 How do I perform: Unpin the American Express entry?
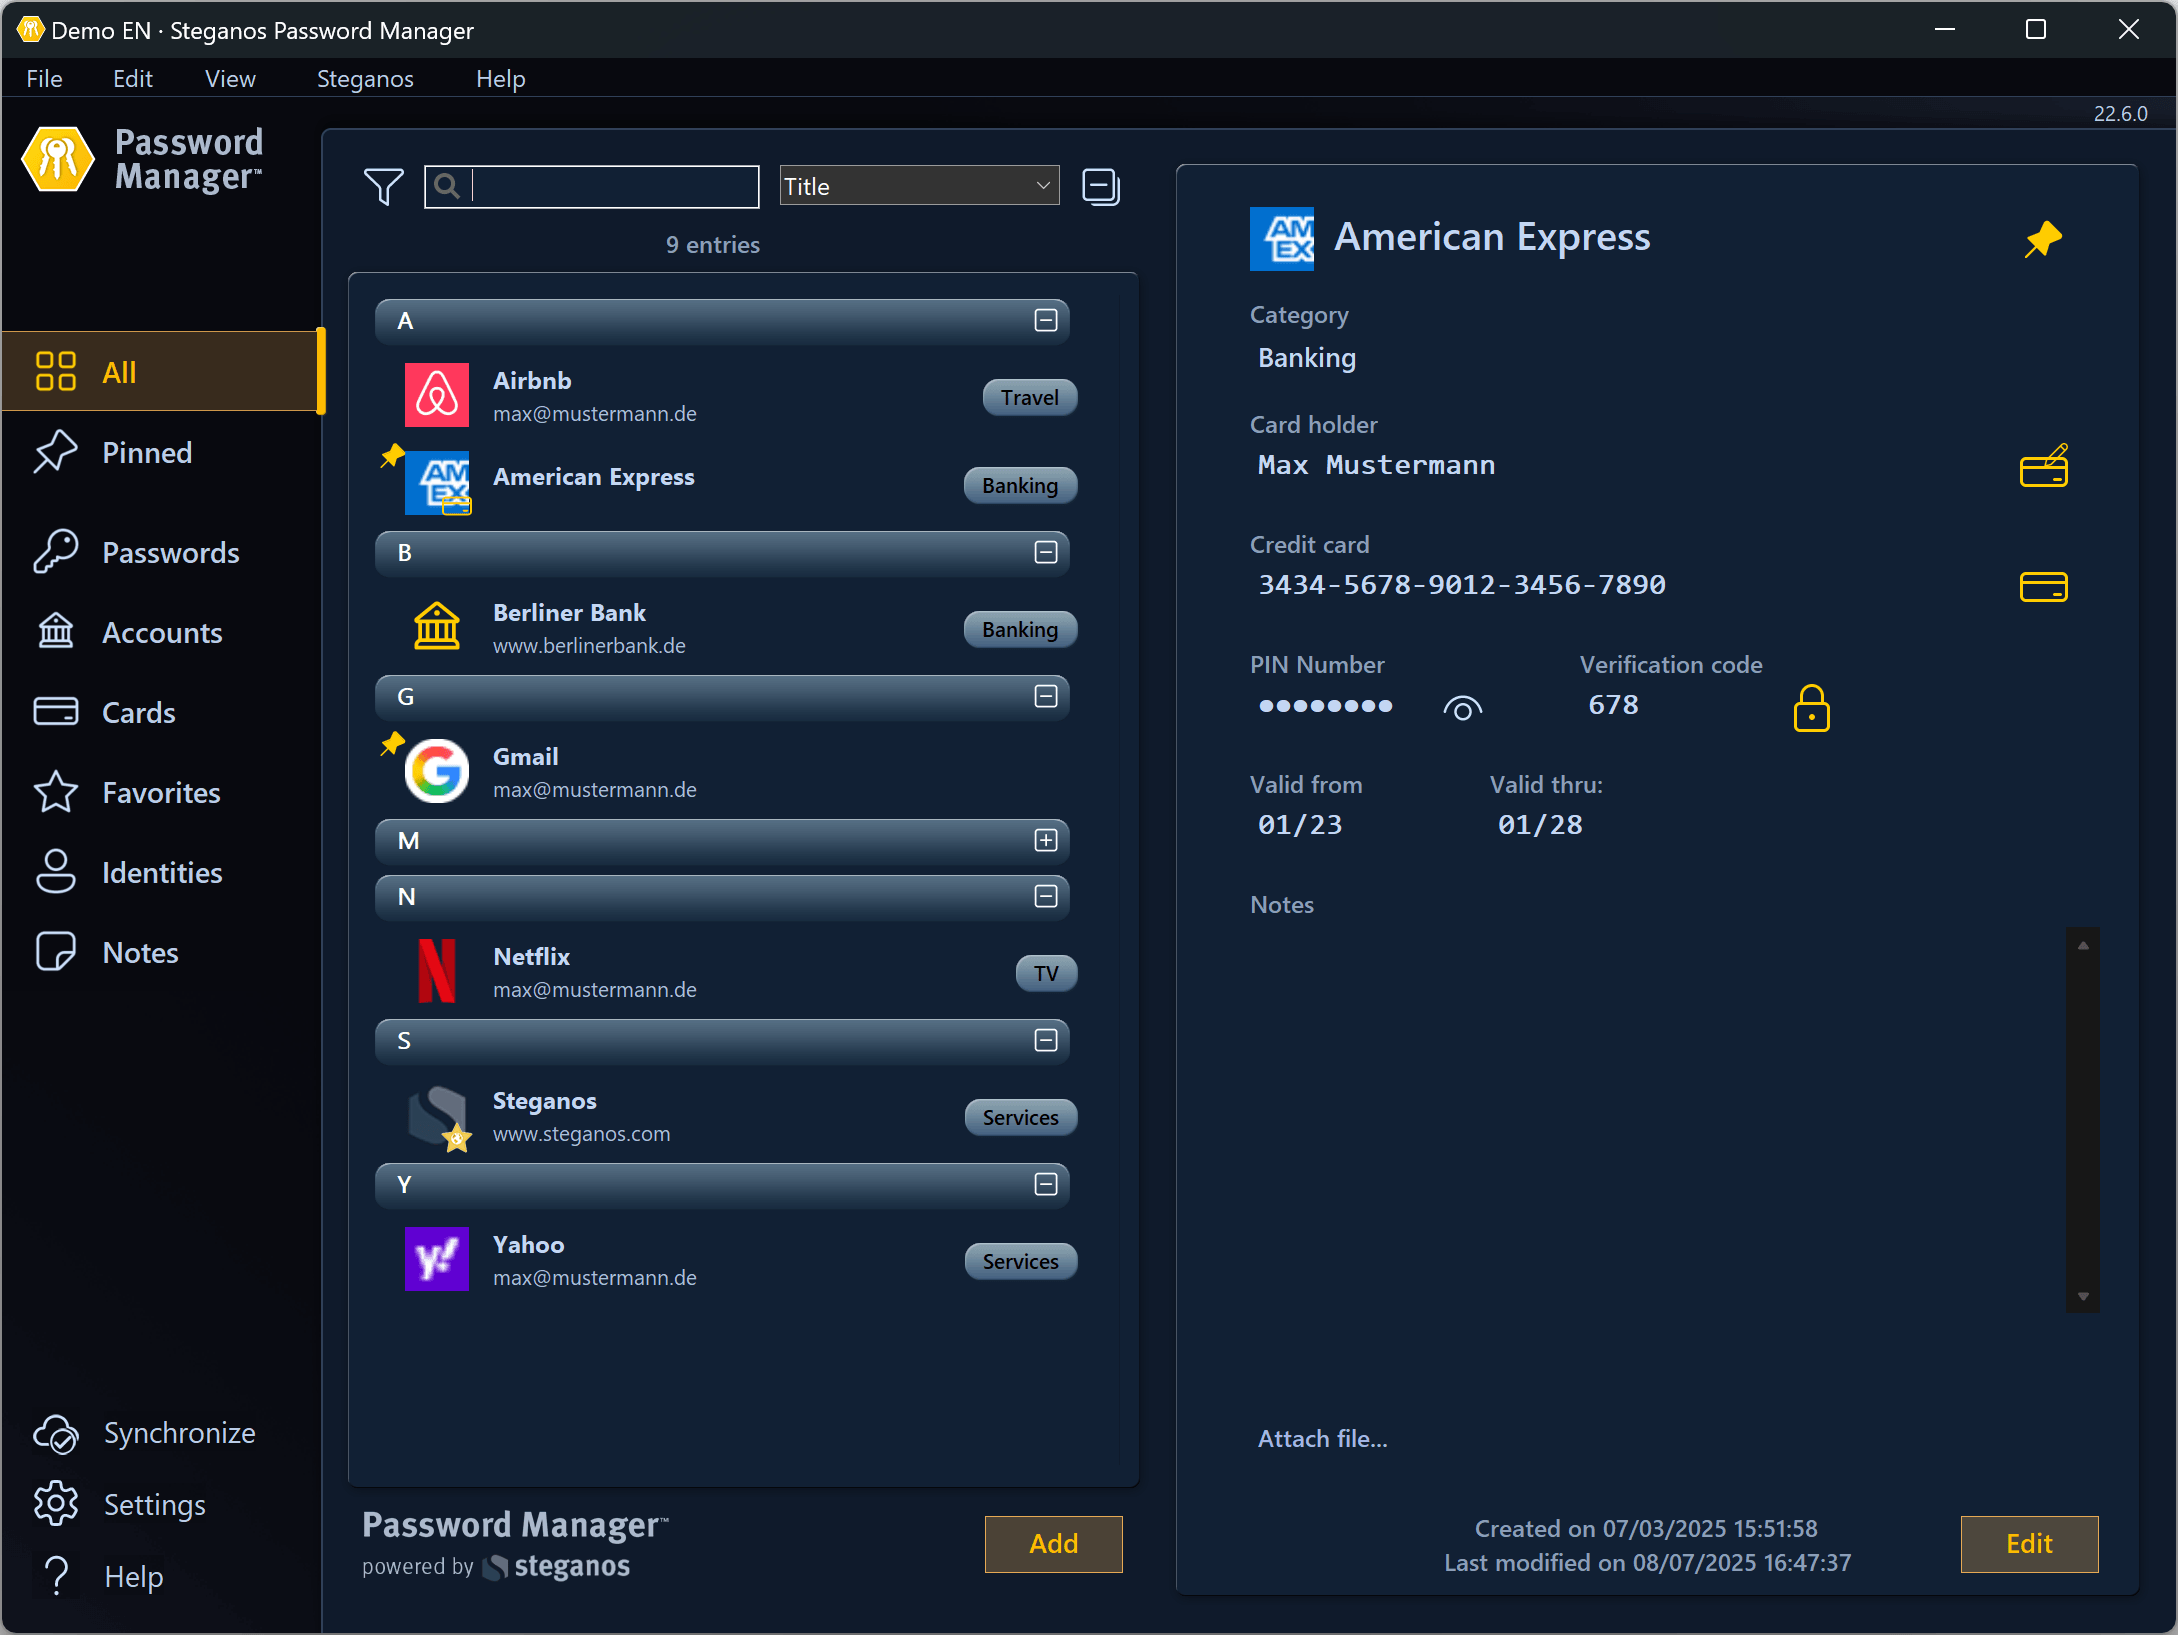pyautogui.click(x=2043, y=239)
